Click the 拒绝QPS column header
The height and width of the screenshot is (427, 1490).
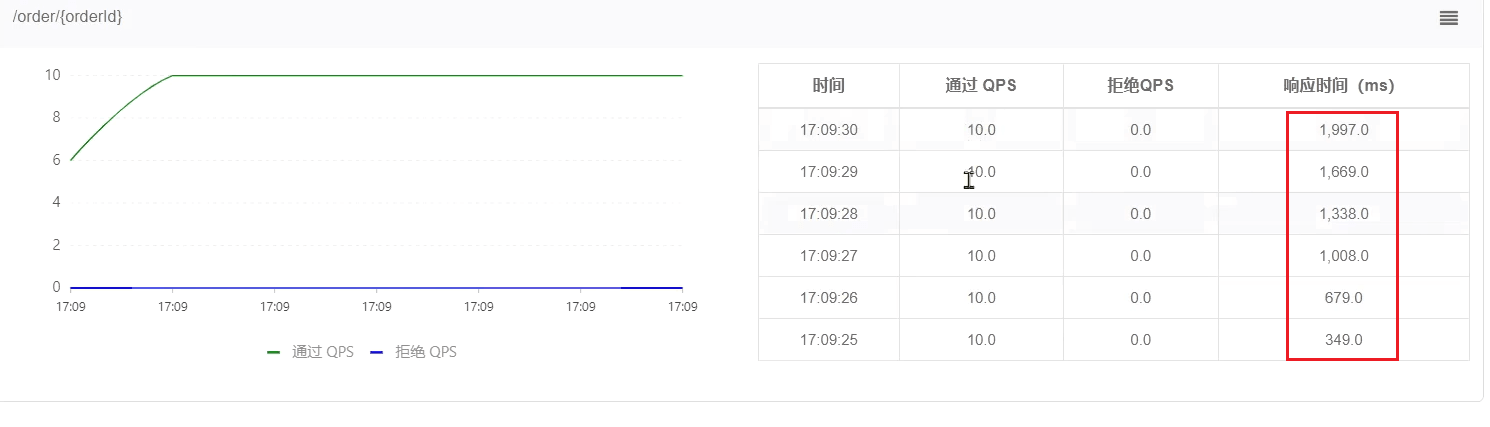pyautogui.click(x=1140, y=86)
